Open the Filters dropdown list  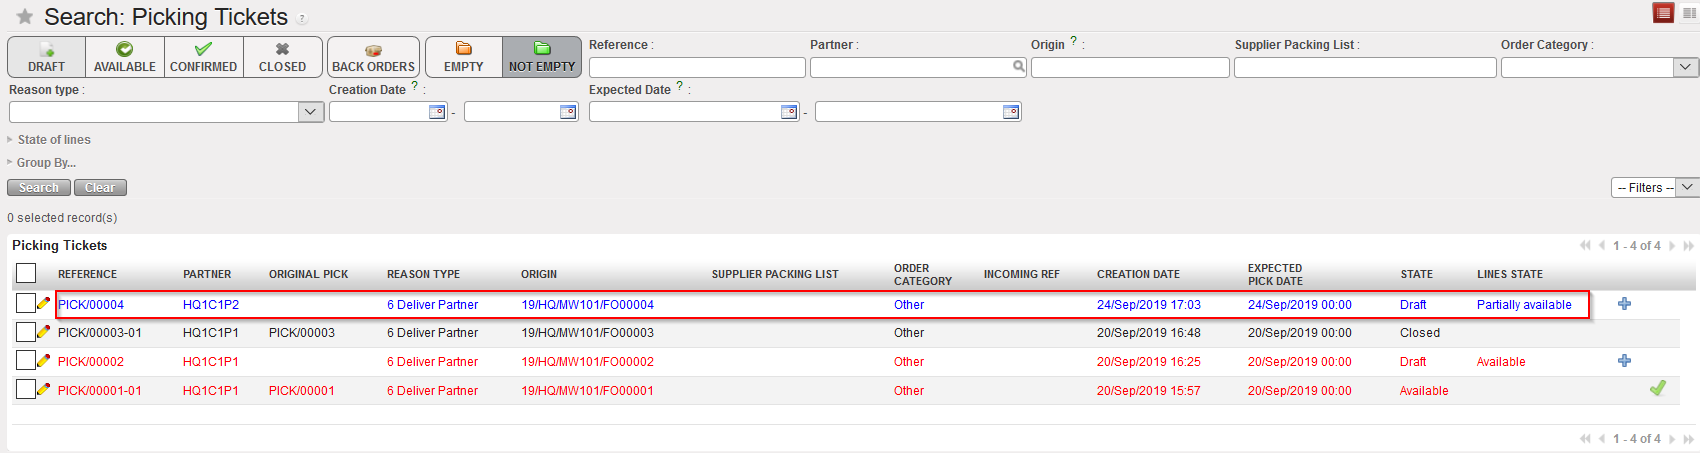click(x=1655, y=188)
